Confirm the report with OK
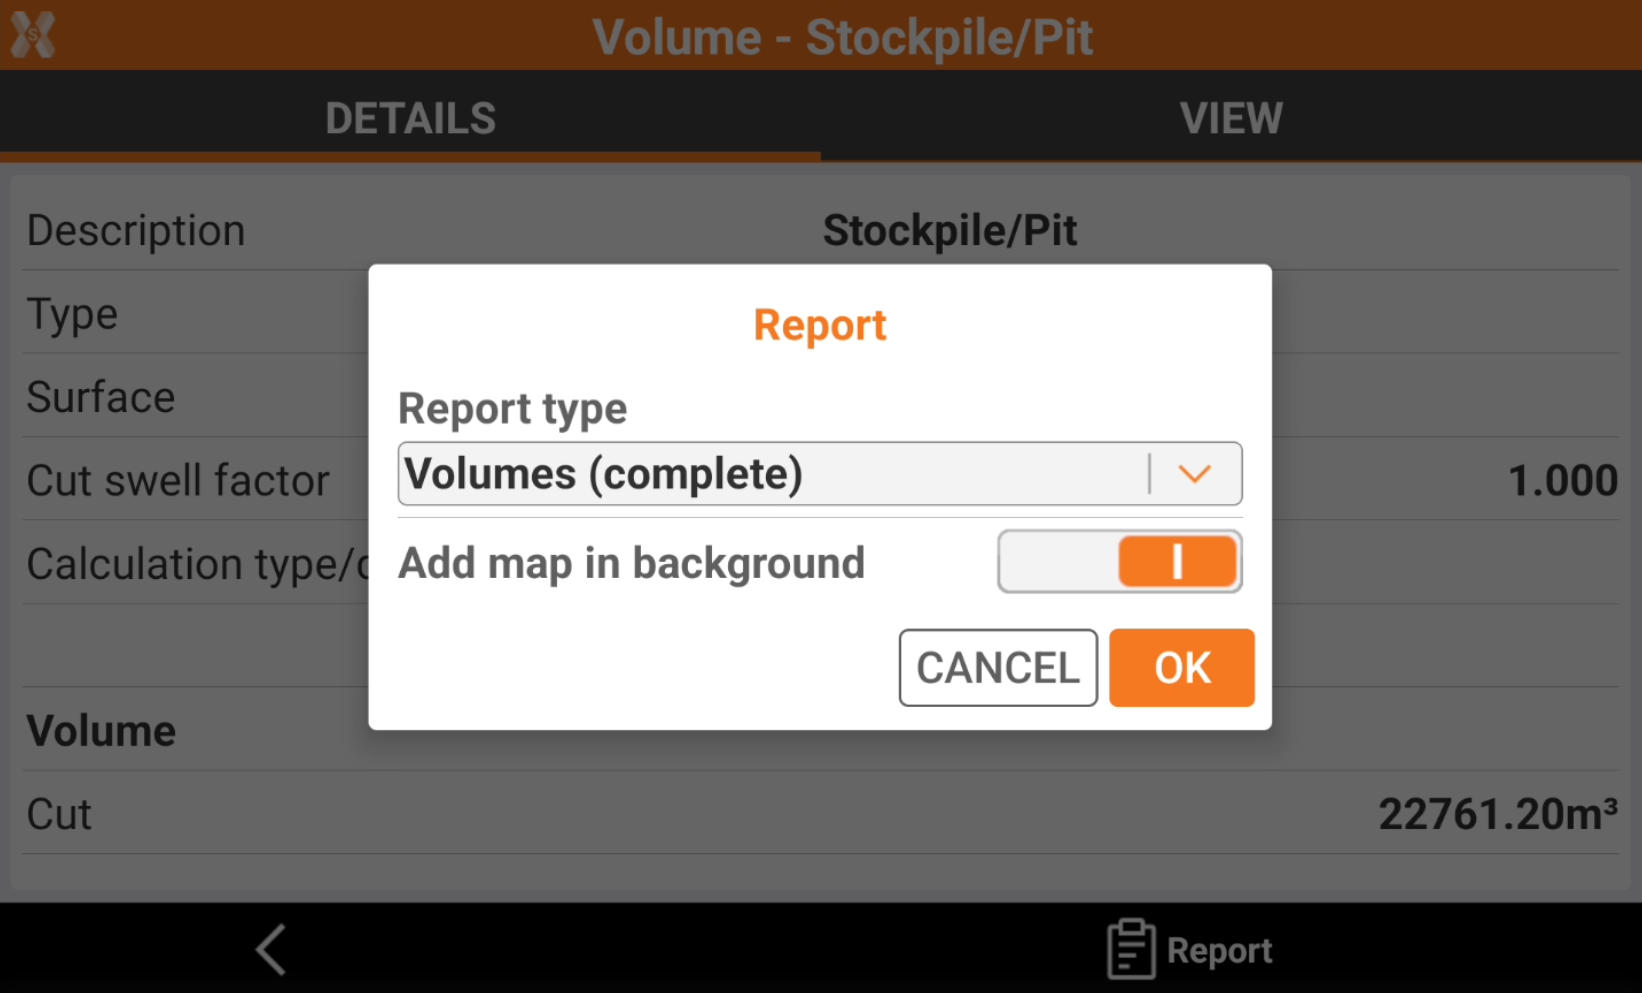The image size is (1642, 993). [1181, 668]
